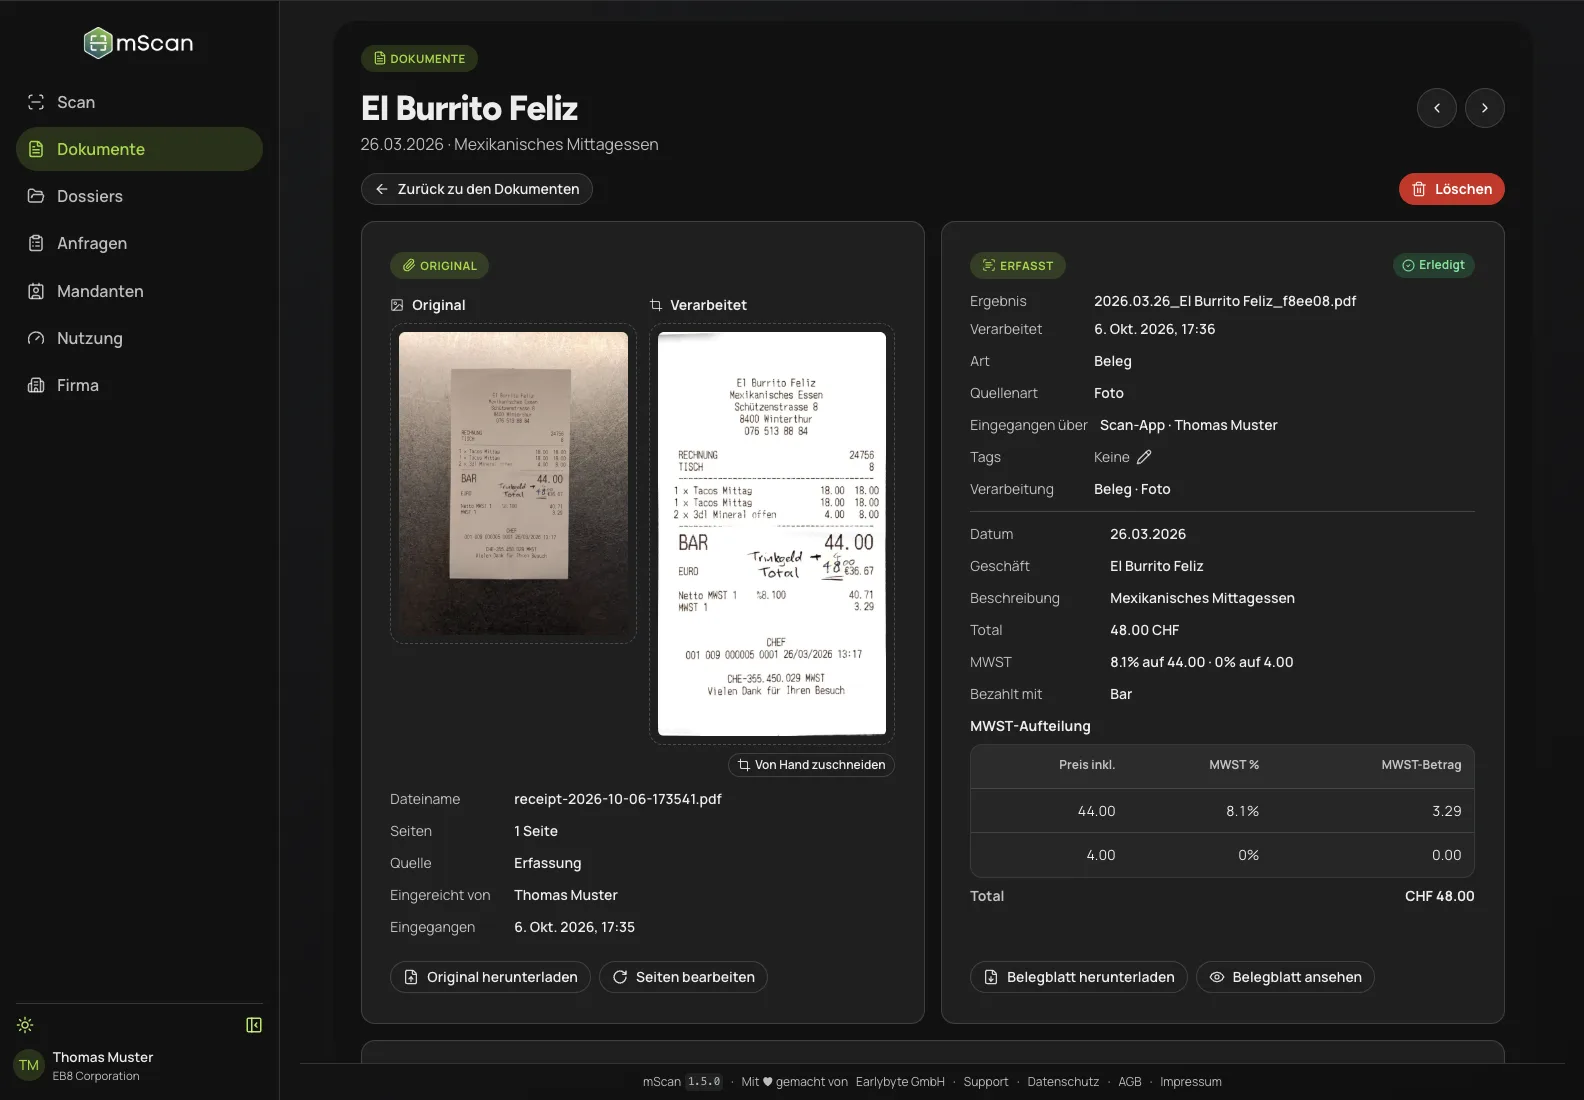Select Dokumente in the sidebar

click(x=139, y=149)
